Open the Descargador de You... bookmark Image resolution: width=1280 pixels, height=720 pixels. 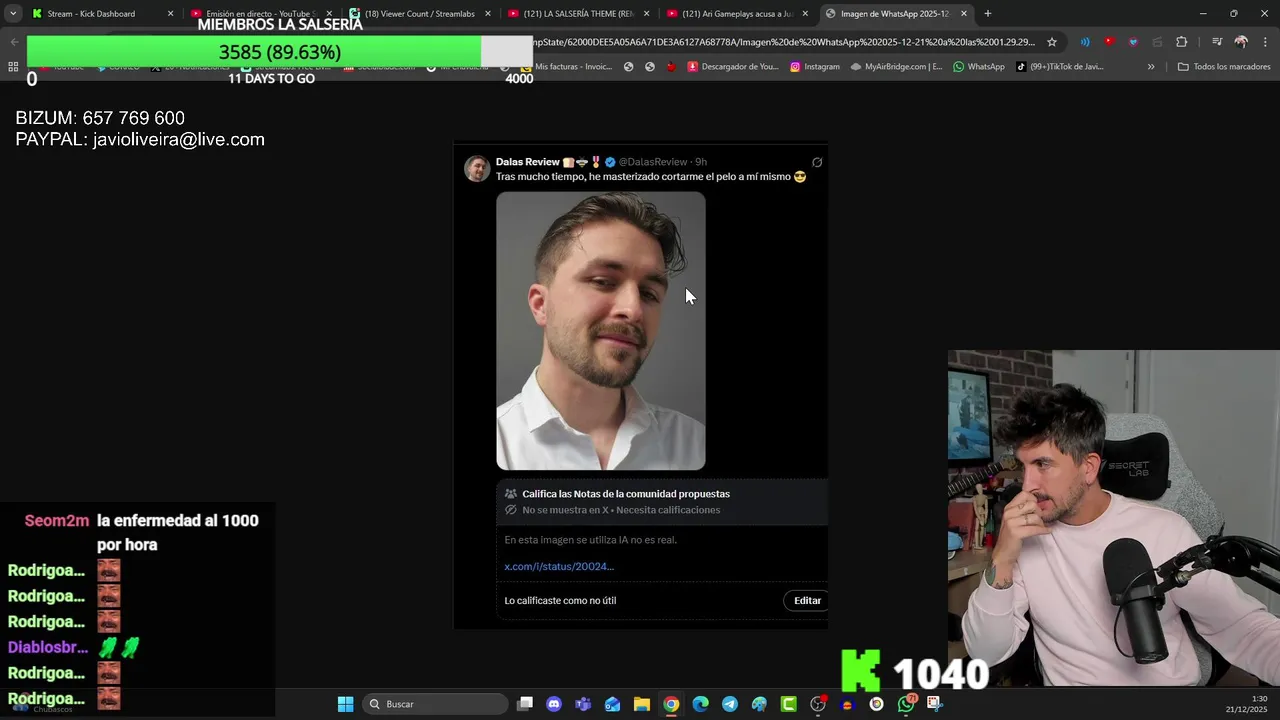732,67
